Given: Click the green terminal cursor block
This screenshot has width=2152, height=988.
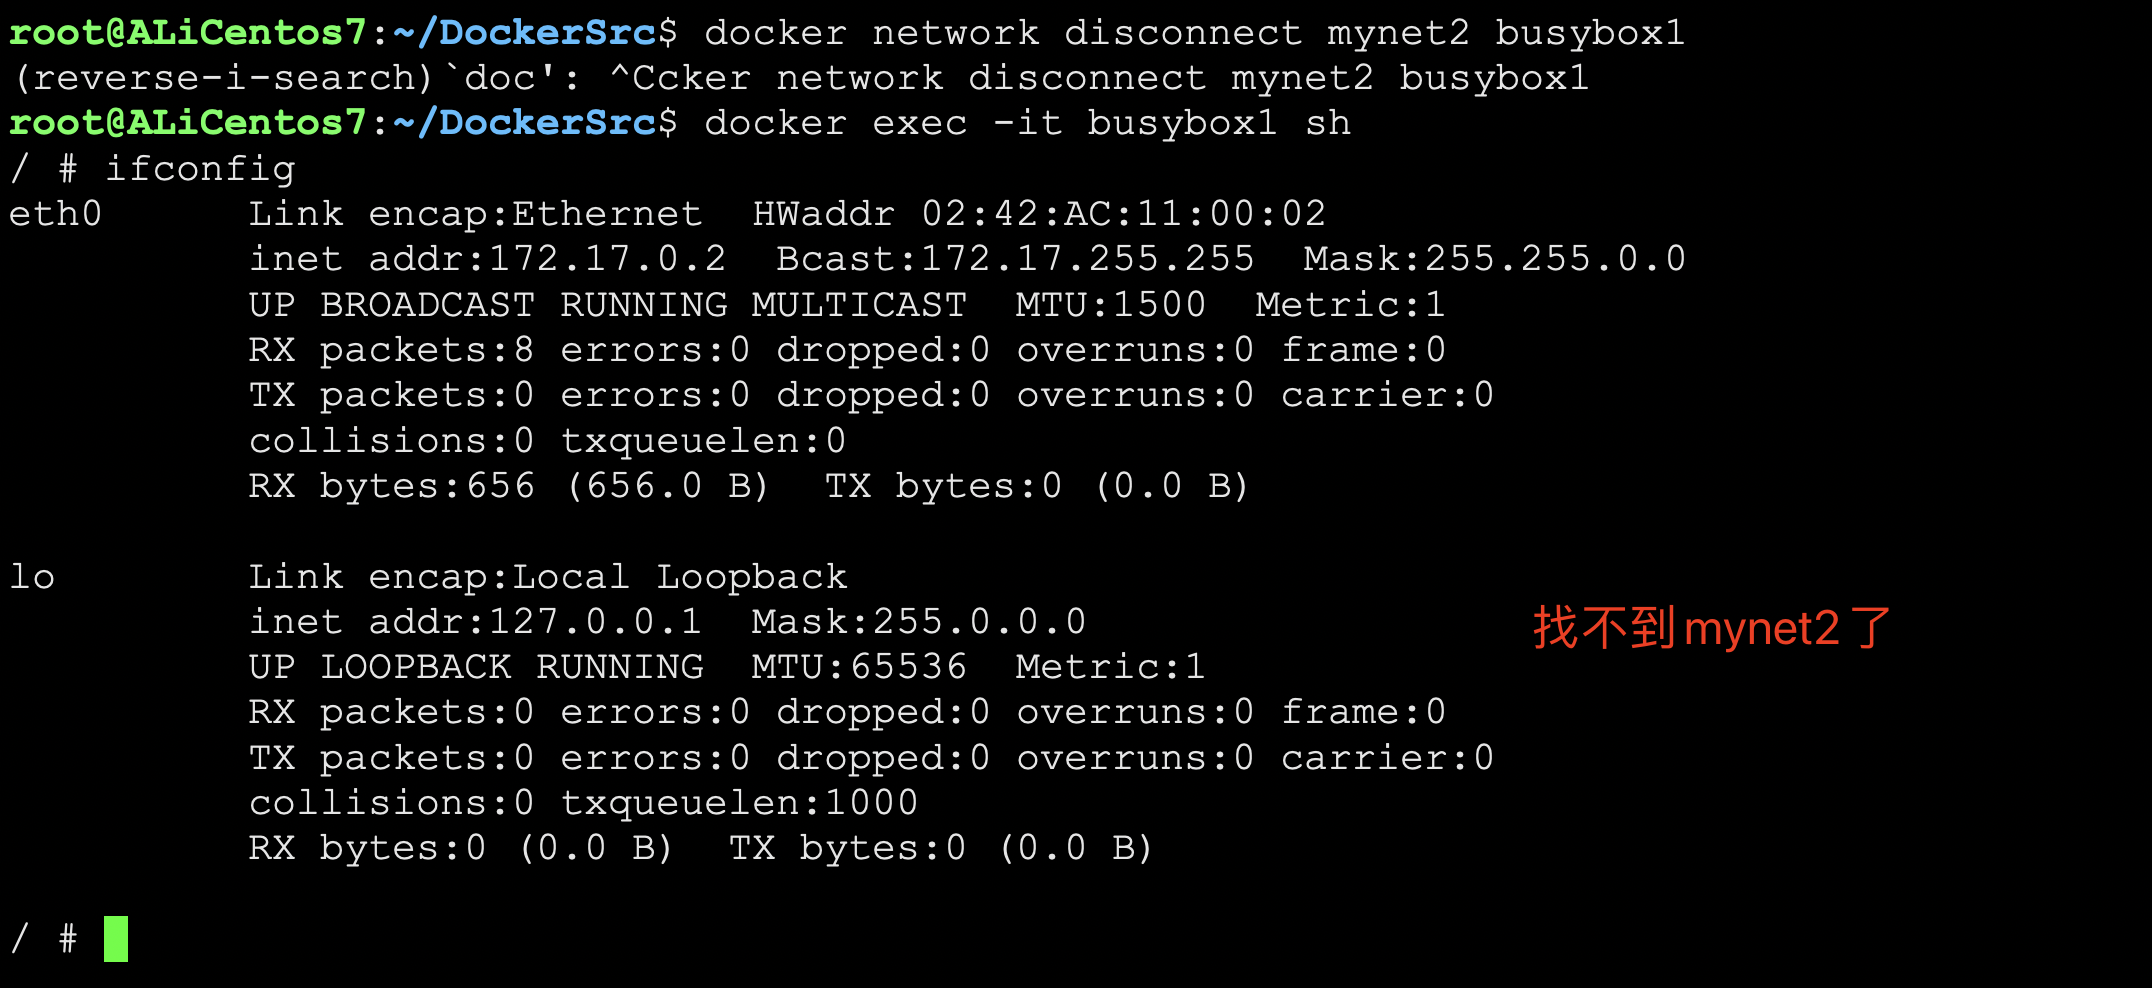Looking at the screenshot, I should click(116, 939).
